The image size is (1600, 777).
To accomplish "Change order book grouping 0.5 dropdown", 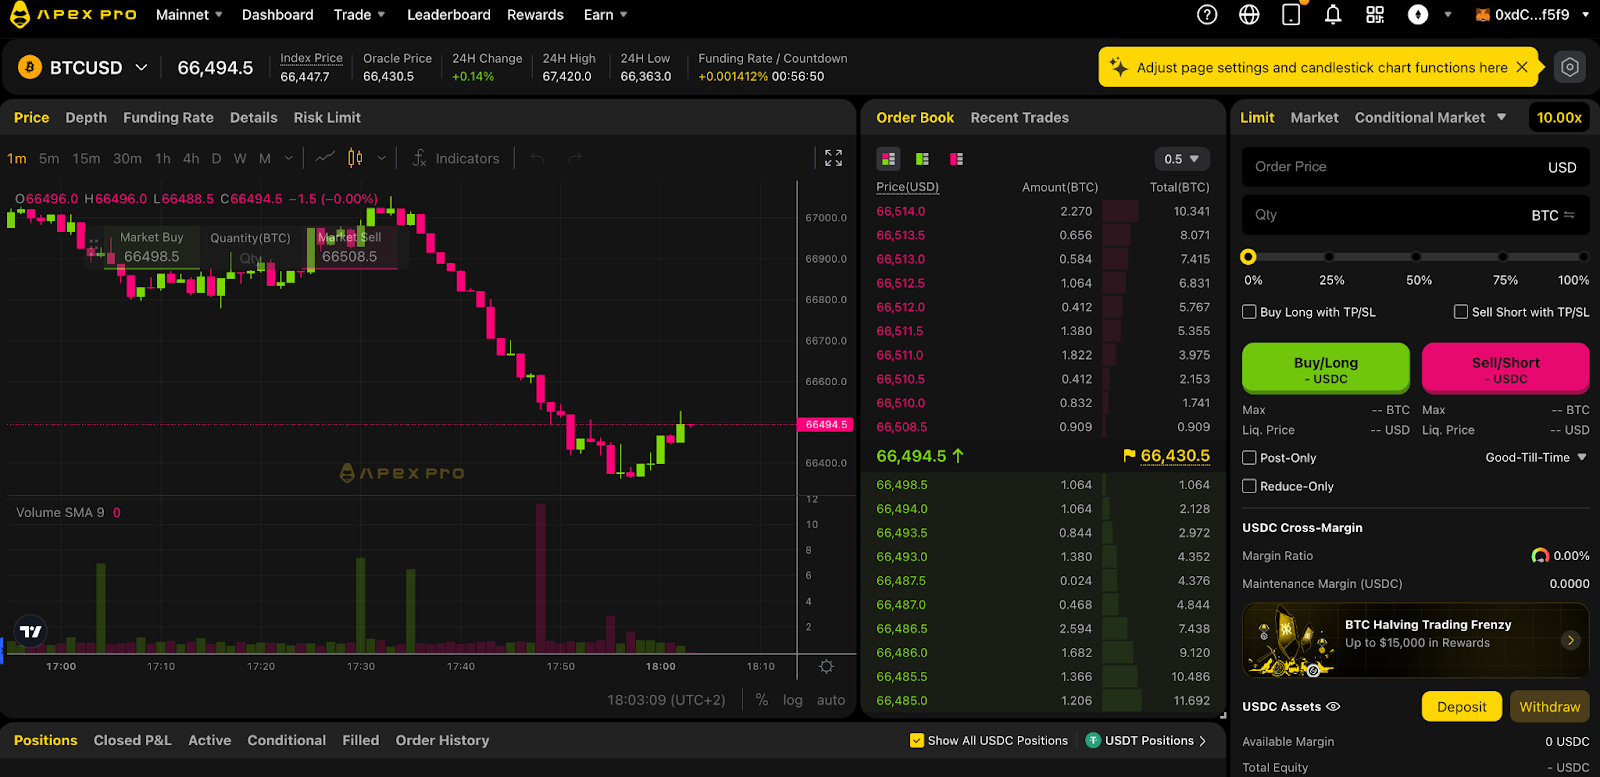I will [1182, 159].
